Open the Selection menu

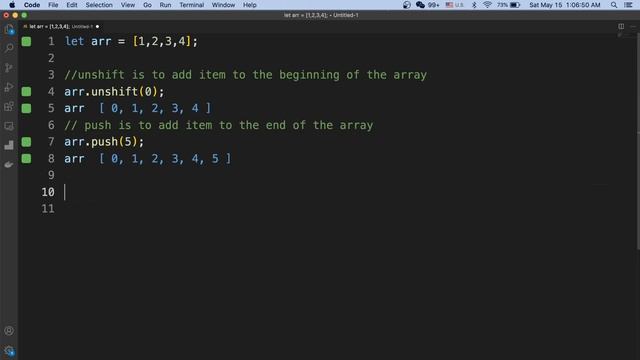point(99,5)
